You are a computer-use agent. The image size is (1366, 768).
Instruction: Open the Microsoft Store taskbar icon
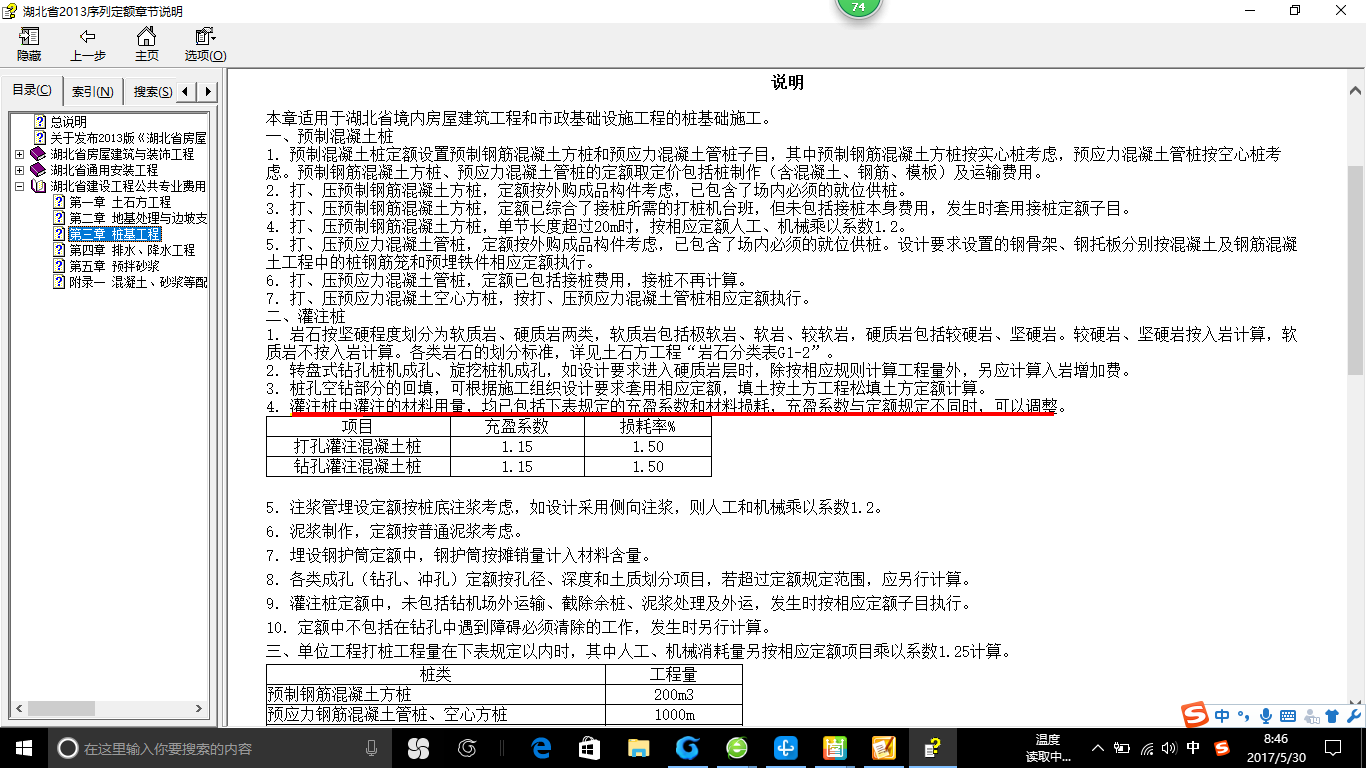point(589,747)
